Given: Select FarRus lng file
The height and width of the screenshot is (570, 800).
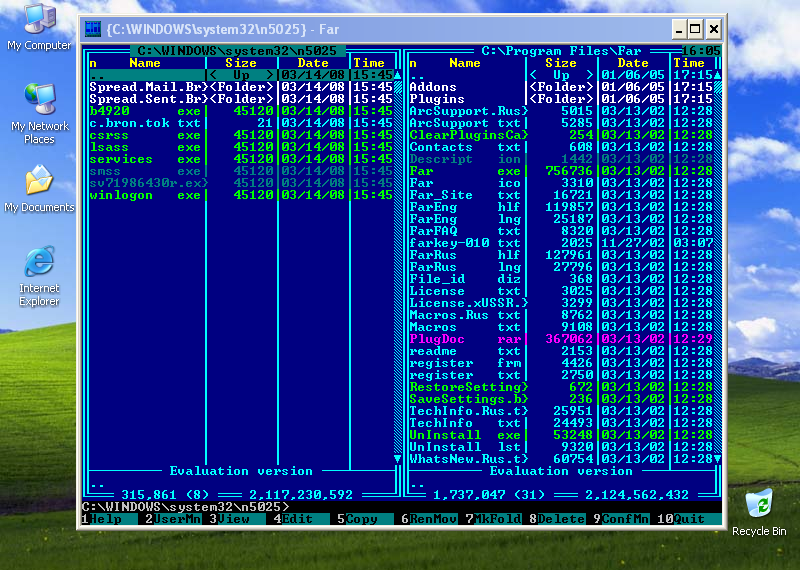Looking at the screenshot, I should (561, 267).
